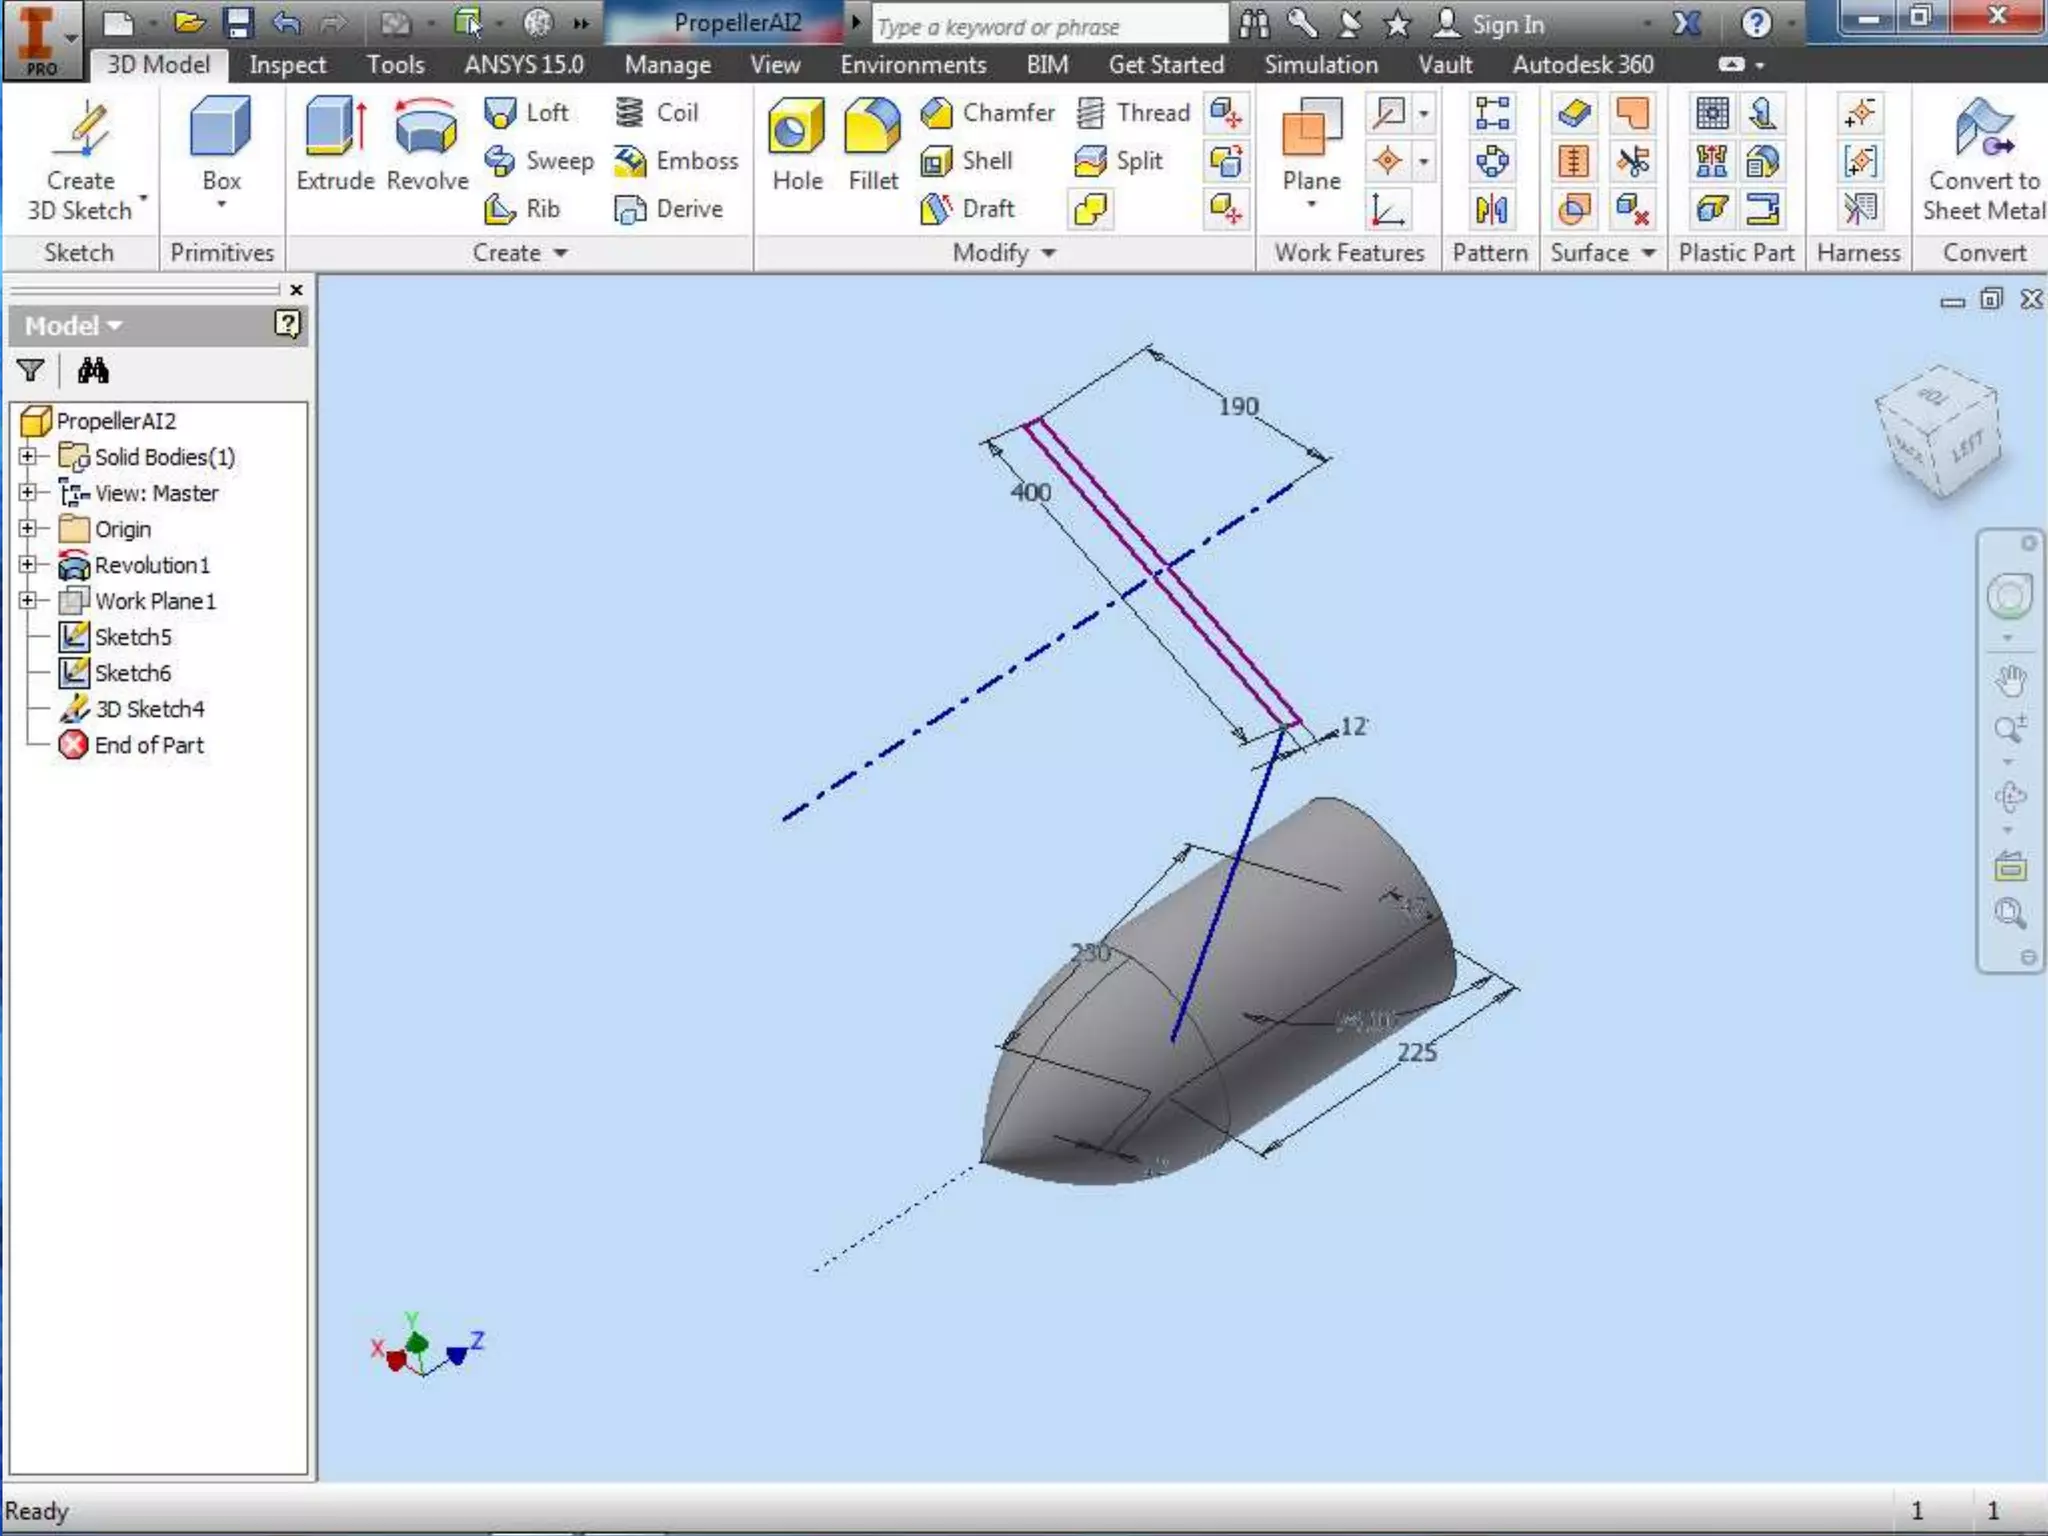Open the Environments ribbon tab
The image size is (2048, 1536).
(x=912, y=65)
